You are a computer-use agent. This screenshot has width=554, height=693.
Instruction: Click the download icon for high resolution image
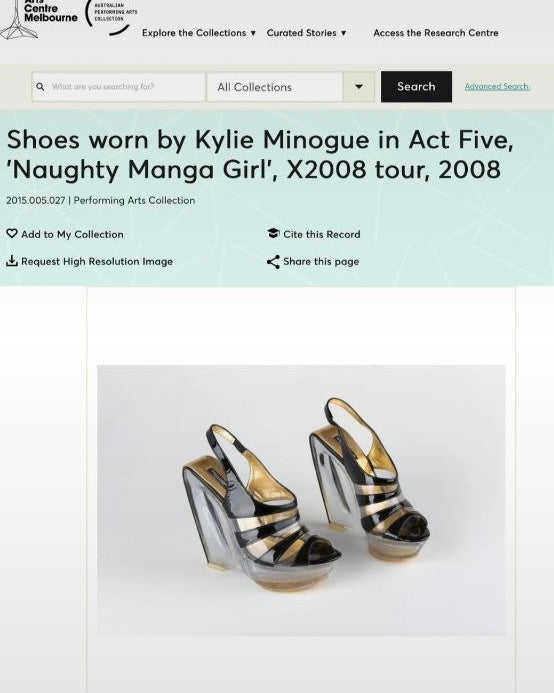tap(12, 261)
